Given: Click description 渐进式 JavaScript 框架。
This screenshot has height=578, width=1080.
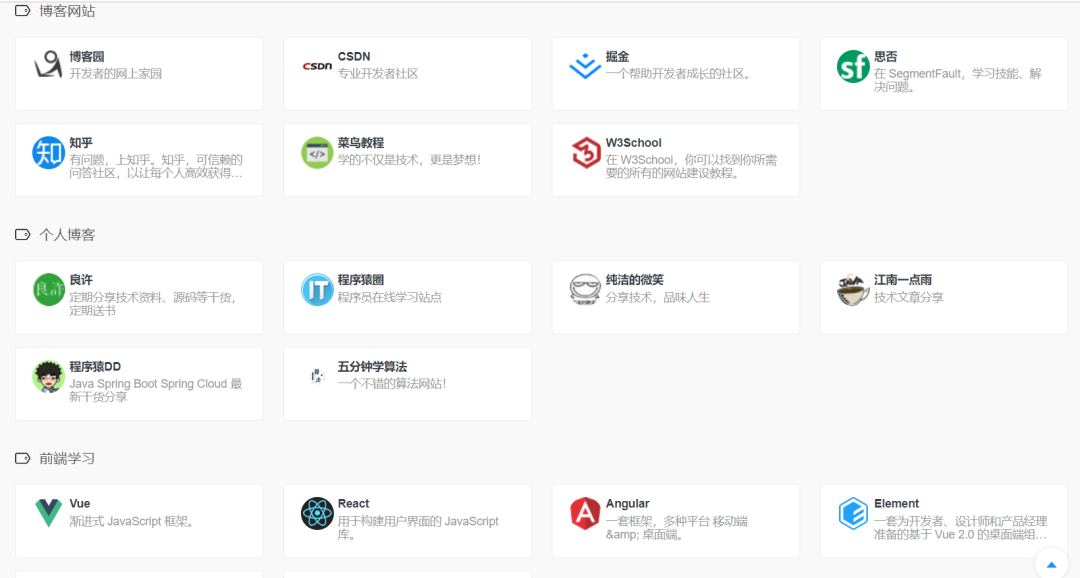Looking at the screenshot, I should (132, 522).
